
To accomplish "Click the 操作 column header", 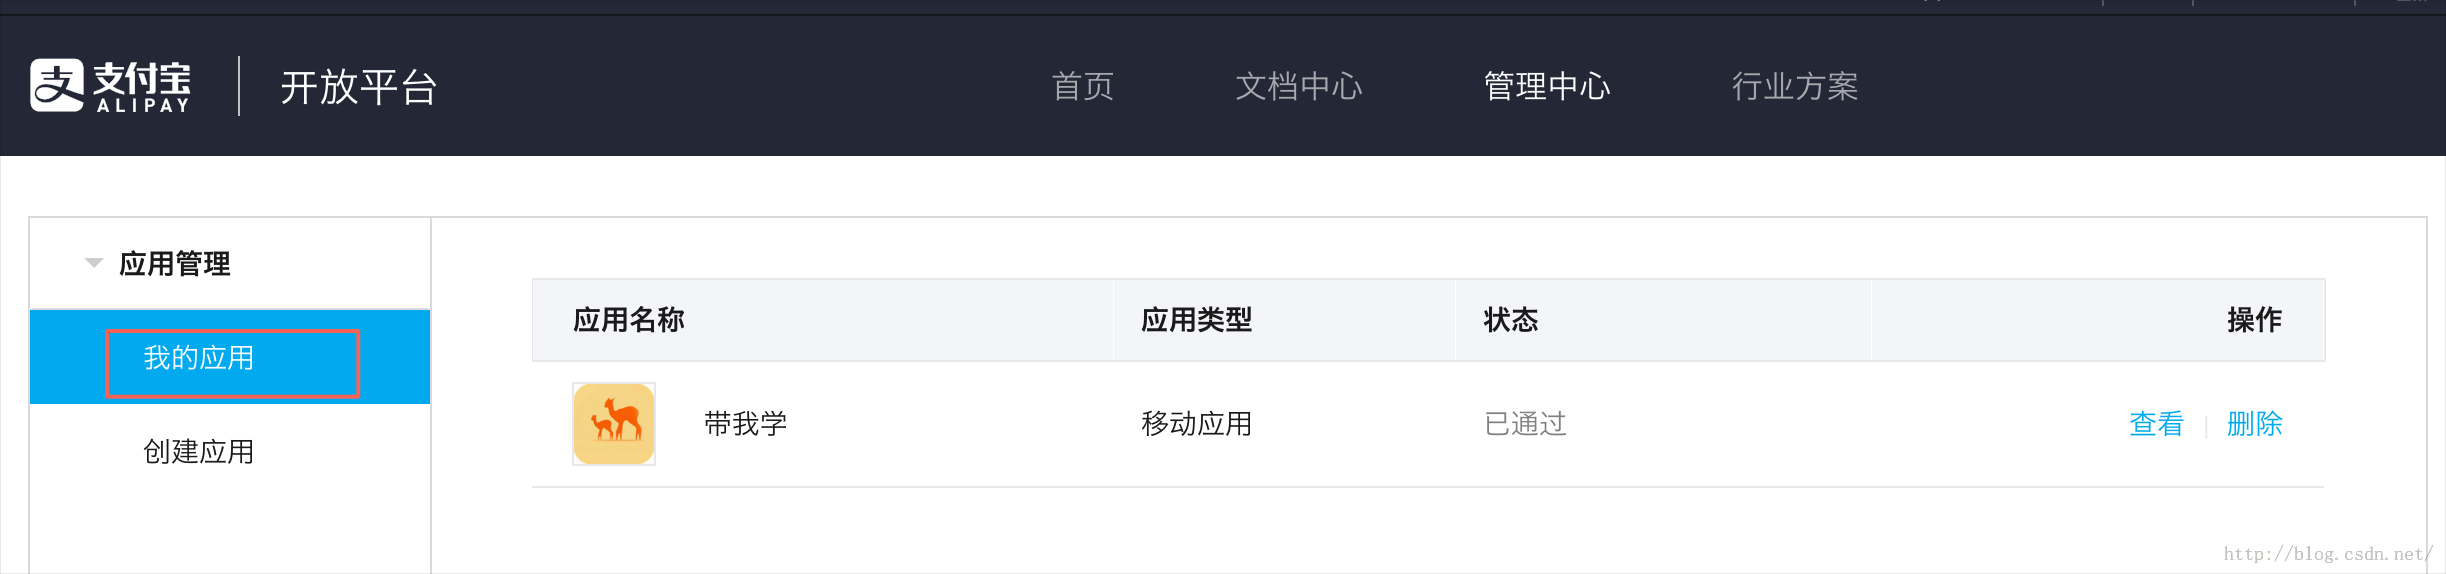I will [2254, 320].
